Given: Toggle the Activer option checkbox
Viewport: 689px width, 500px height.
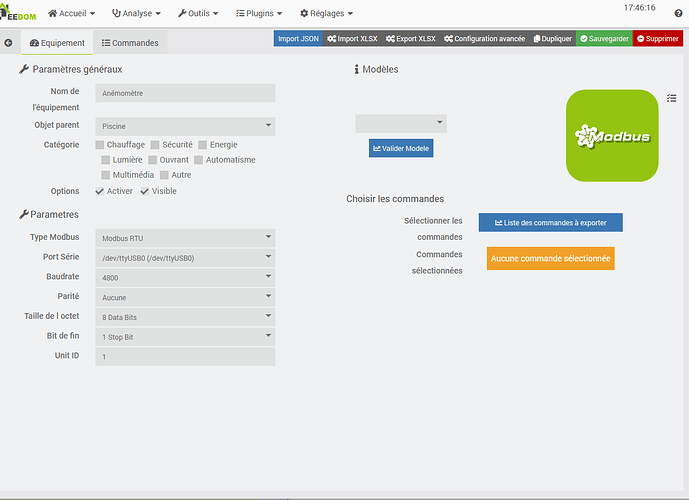Looking at the screenshot, I should tap(100, 191).
